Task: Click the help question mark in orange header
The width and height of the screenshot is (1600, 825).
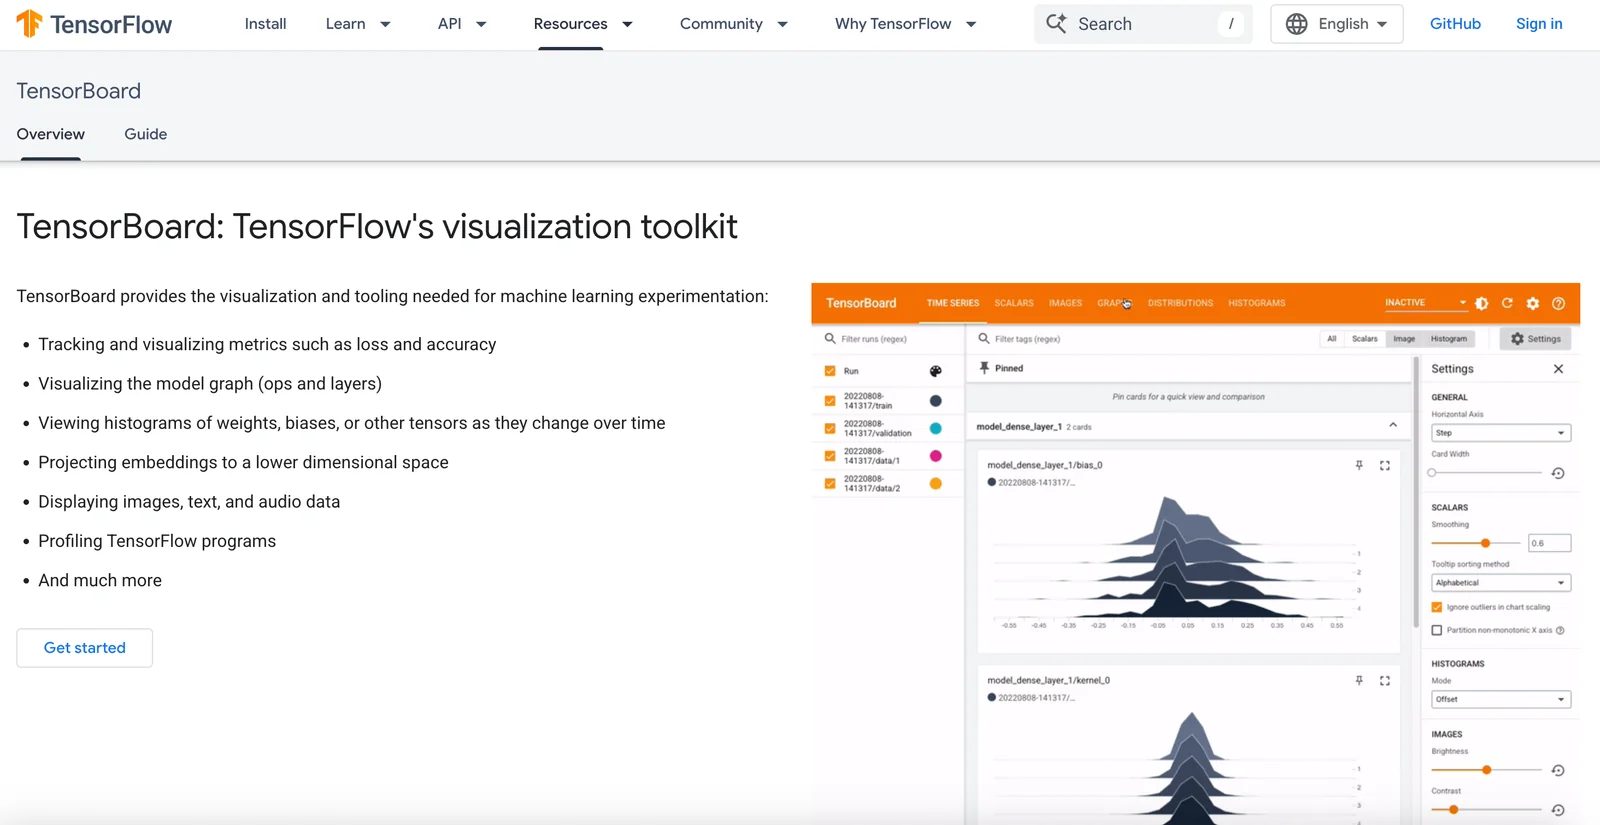Action: coord(1558,303)
